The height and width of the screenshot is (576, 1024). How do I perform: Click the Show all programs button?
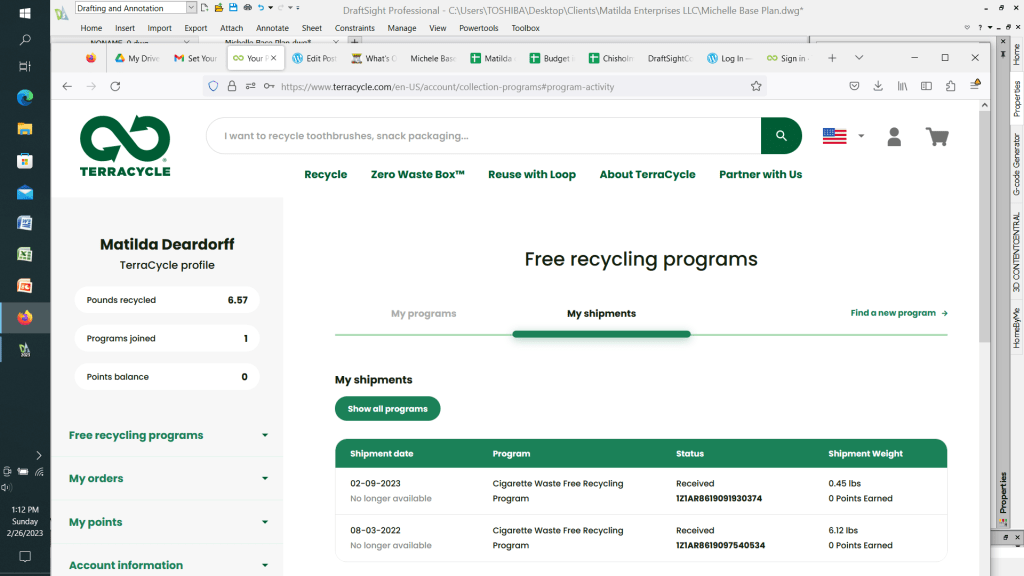coord(387,409)
